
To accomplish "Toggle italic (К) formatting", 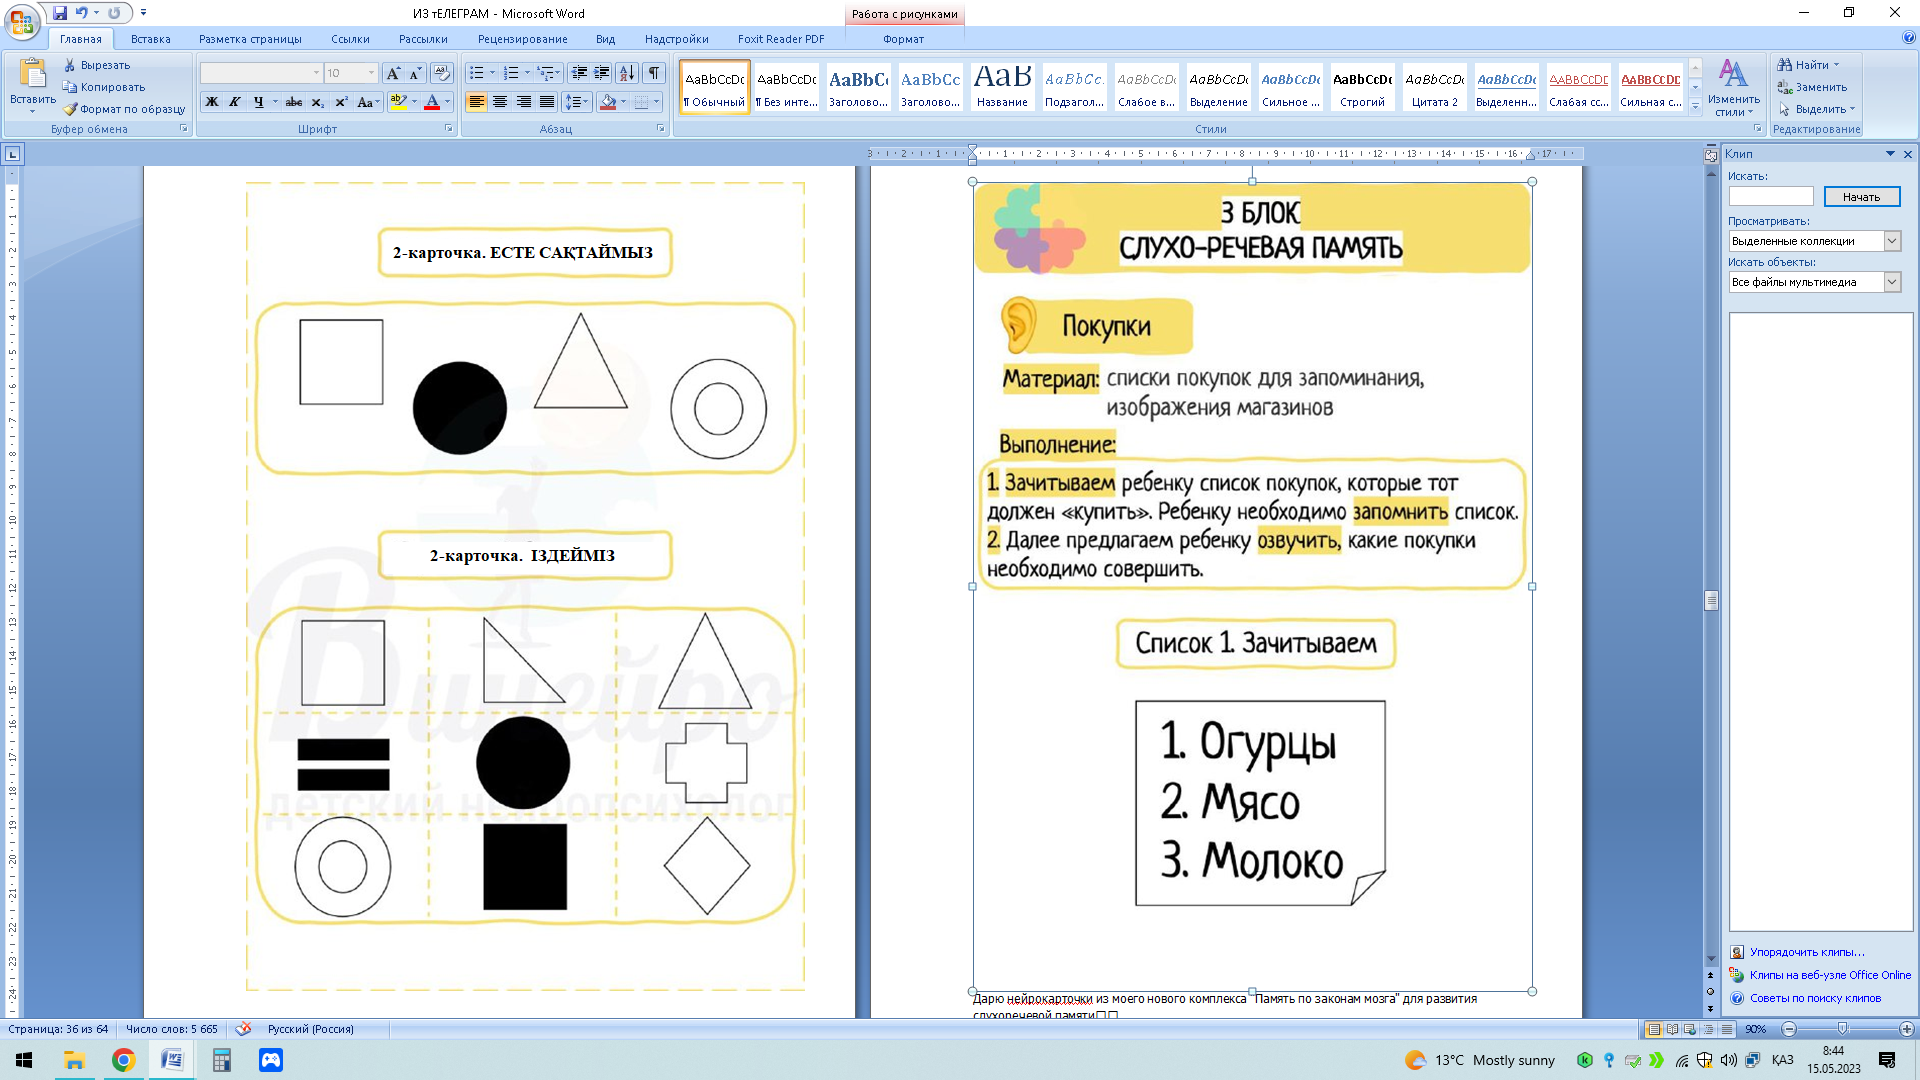I will pos(235,102).
